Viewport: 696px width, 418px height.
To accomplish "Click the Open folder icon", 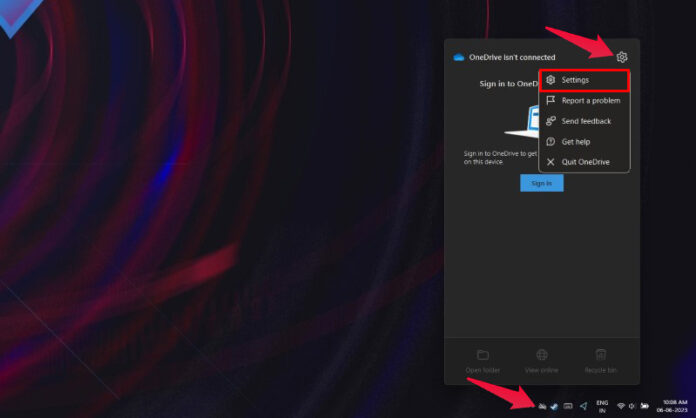I will [x=482, y=359].
